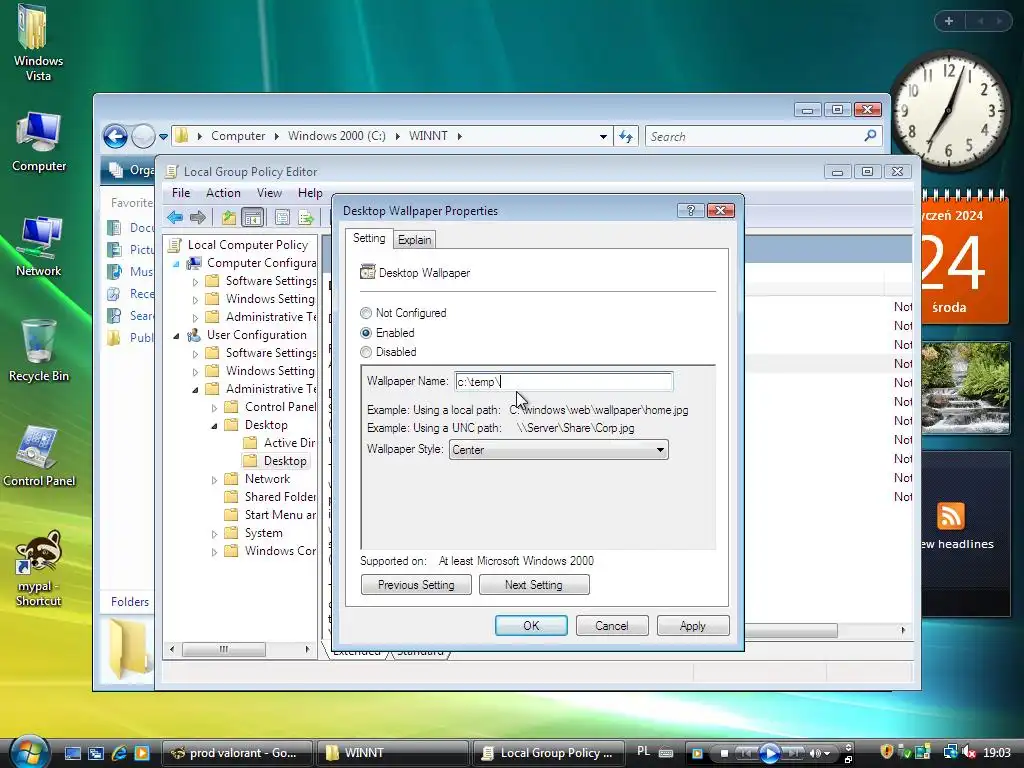Viewport: 1024px width, 768px height.
Task: Click the Forward arrow in Group Policy Editor toolbar
Action: pos(198,217)
